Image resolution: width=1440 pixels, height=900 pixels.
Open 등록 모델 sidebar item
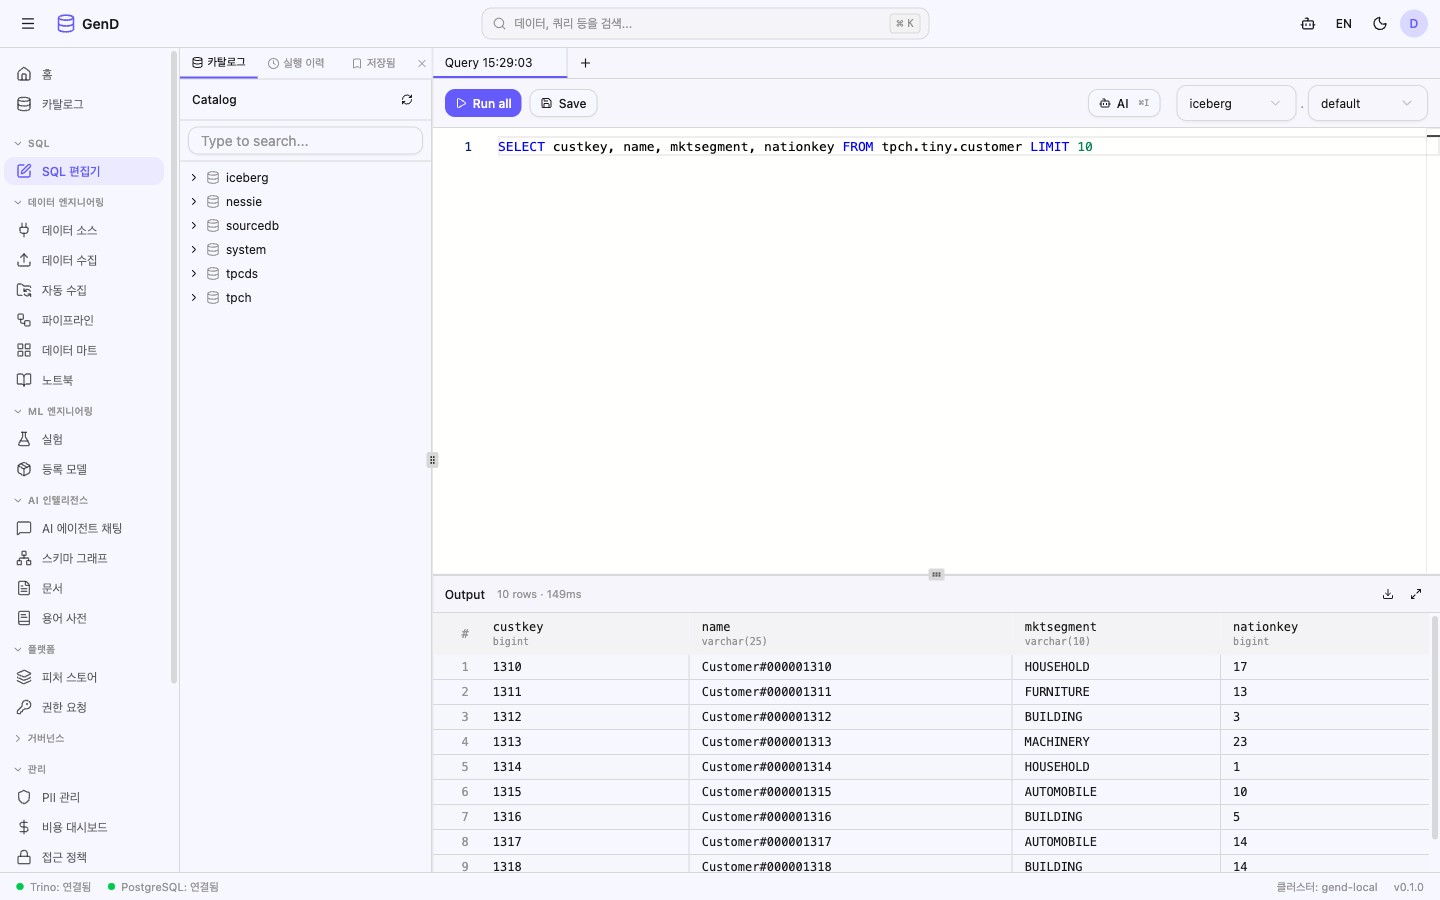(84, 469)
